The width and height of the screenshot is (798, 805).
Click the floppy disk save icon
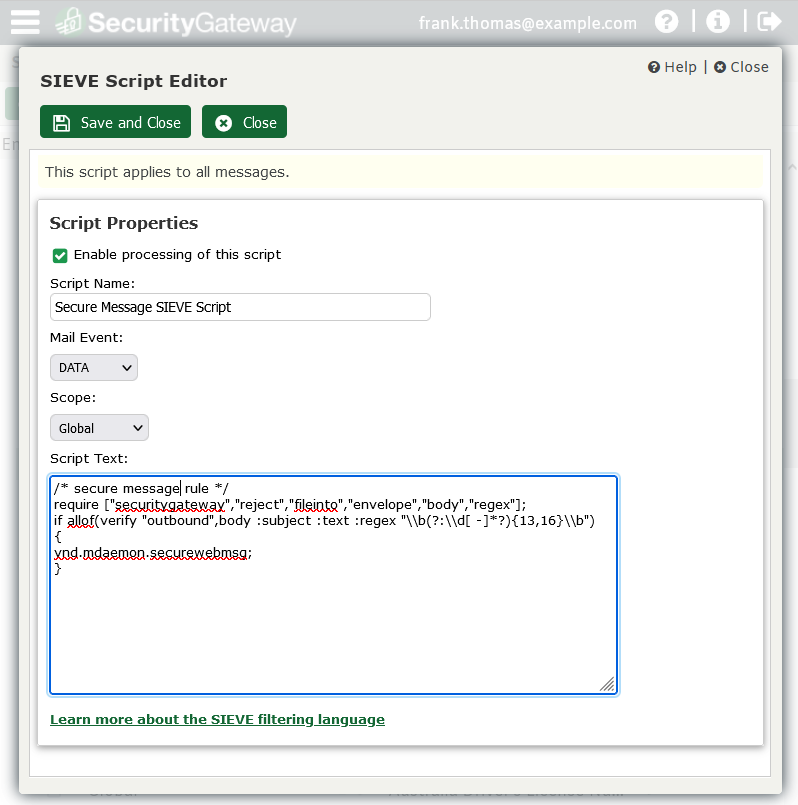click(61, 123)
